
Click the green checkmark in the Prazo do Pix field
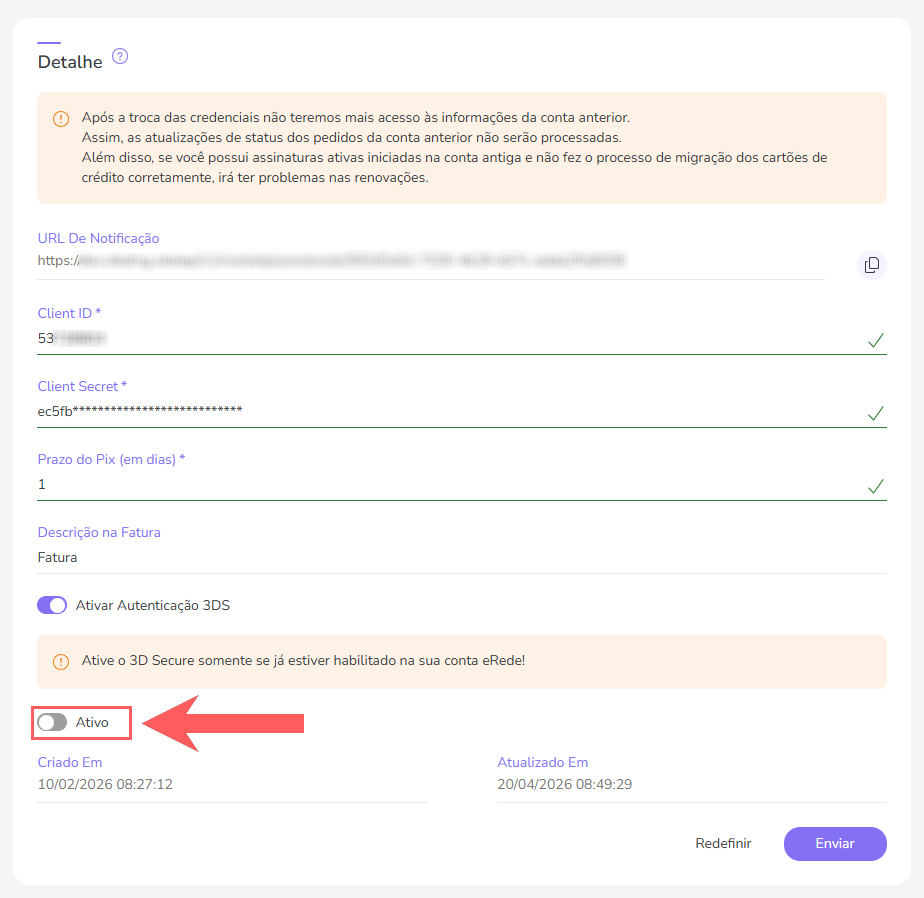click(876, 486)
